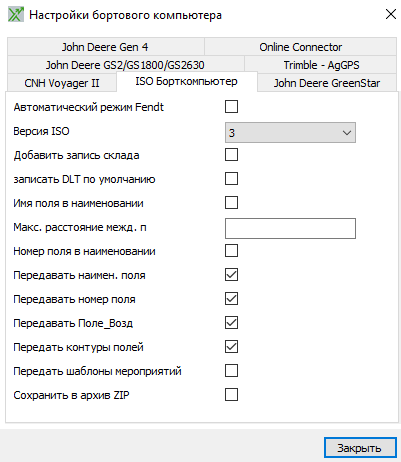Open the Online Connector tab
Viewport: 401px width, 462px height.
coord(300,47)
